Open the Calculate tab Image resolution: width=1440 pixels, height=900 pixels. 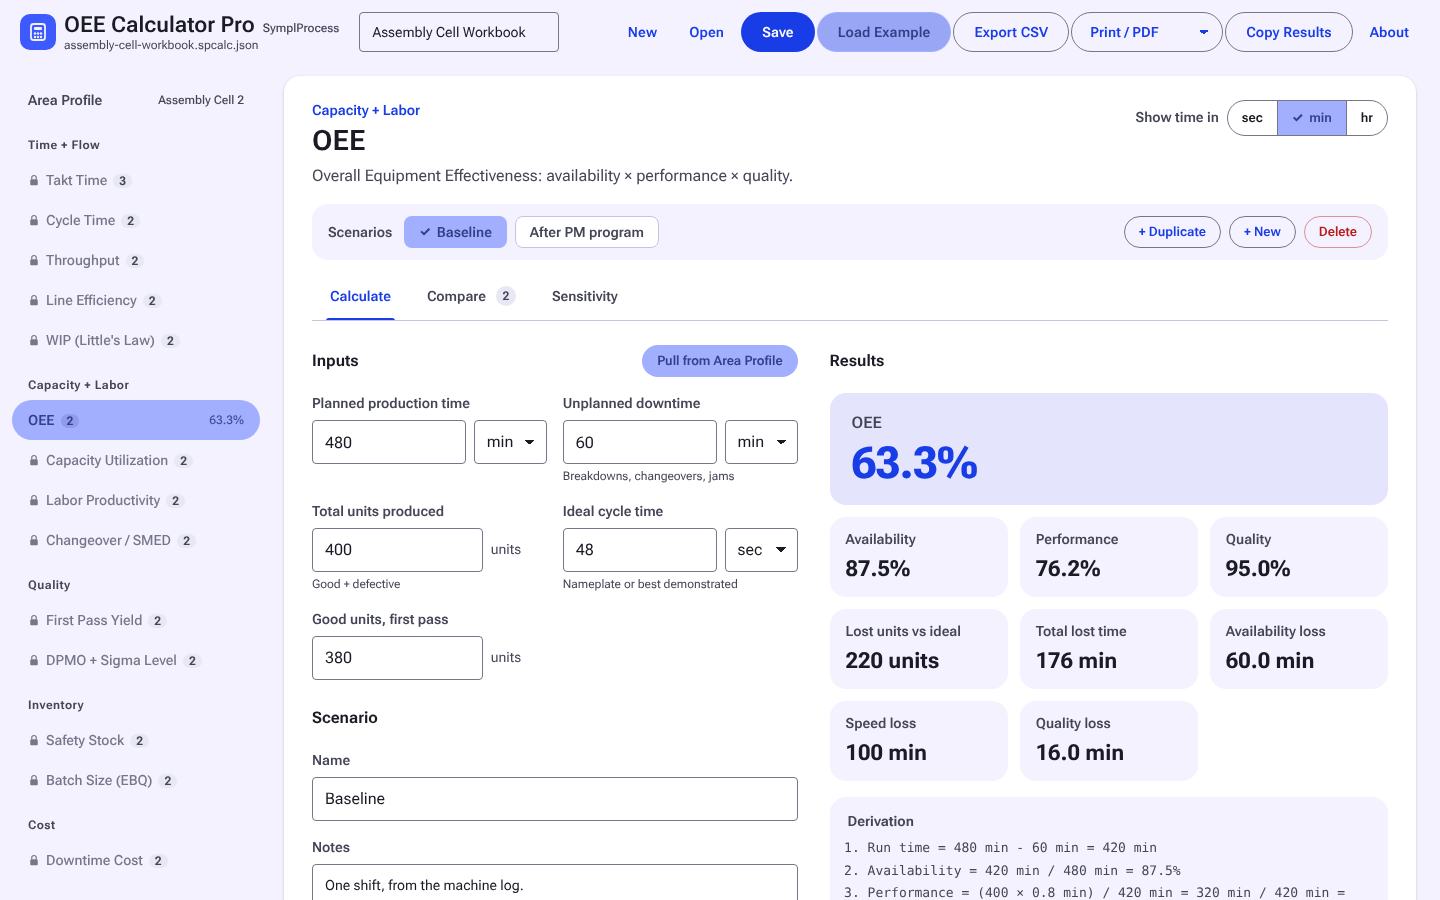(x=360, y=297)
